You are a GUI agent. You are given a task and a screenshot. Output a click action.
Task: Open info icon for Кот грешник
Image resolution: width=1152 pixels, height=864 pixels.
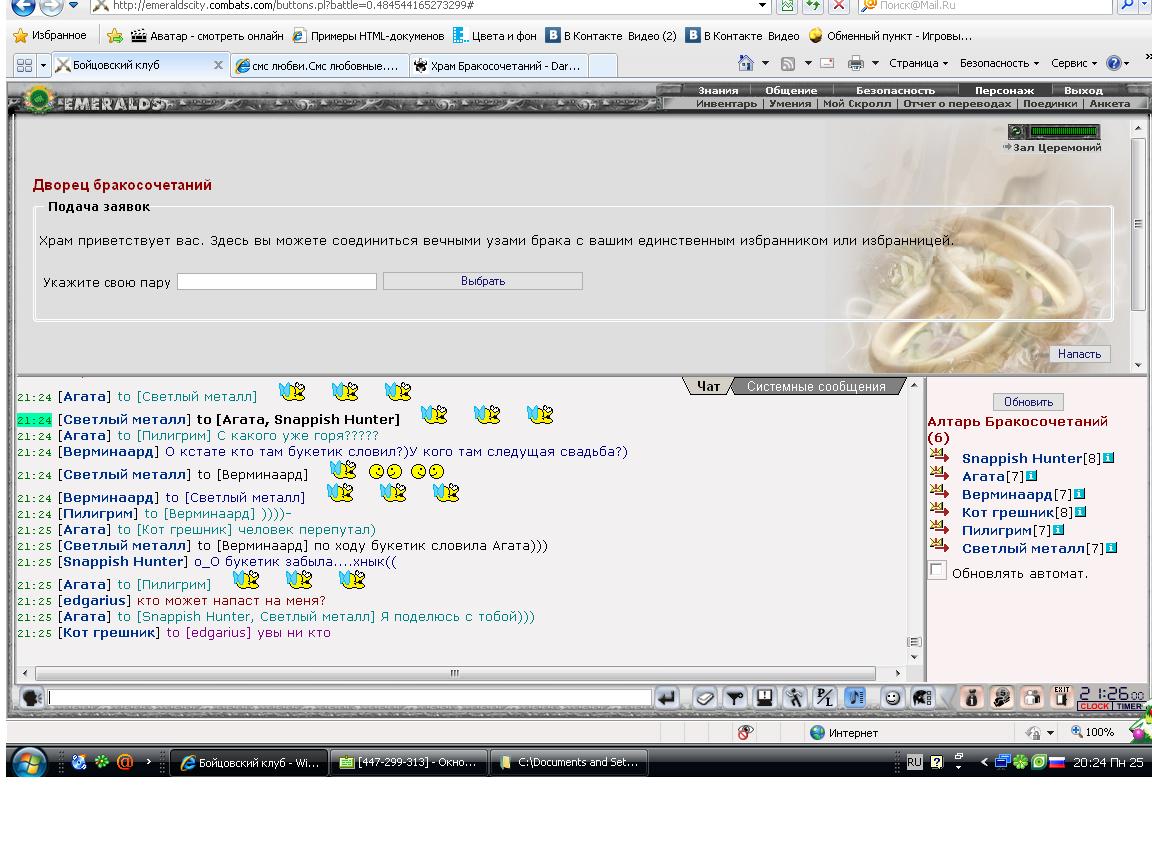[1080, 512]
